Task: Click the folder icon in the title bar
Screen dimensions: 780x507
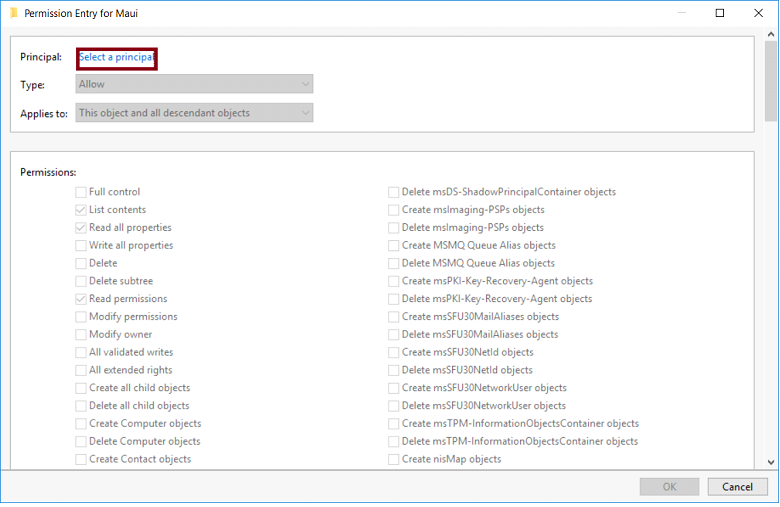Action: (13, 14)
